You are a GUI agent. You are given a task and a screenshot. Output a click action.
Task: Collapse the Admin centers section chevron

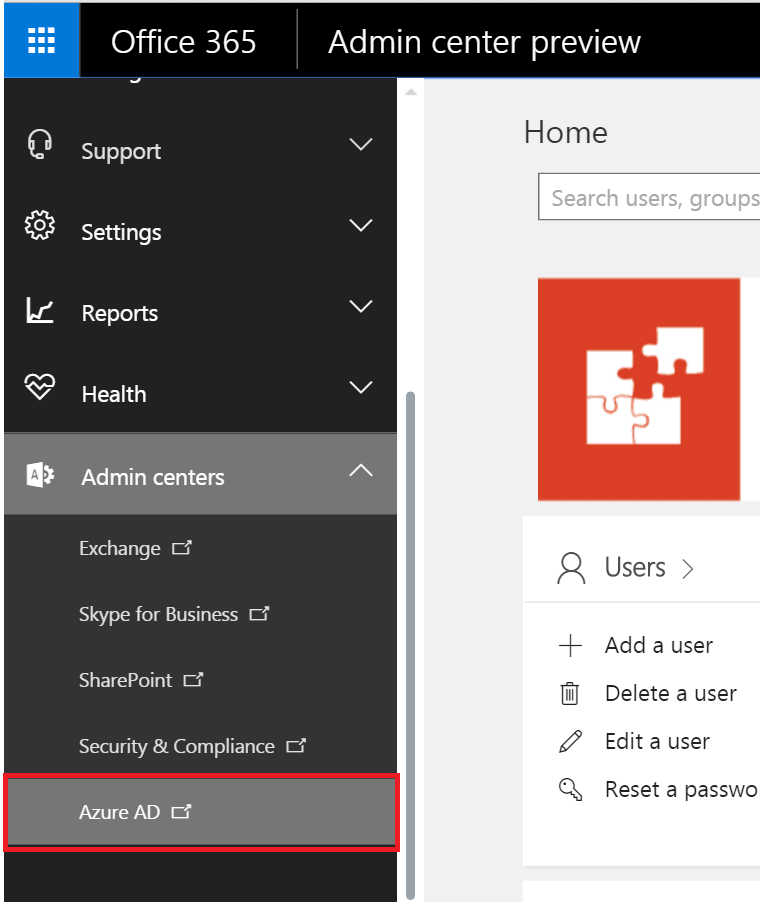[x=361, y=471]
